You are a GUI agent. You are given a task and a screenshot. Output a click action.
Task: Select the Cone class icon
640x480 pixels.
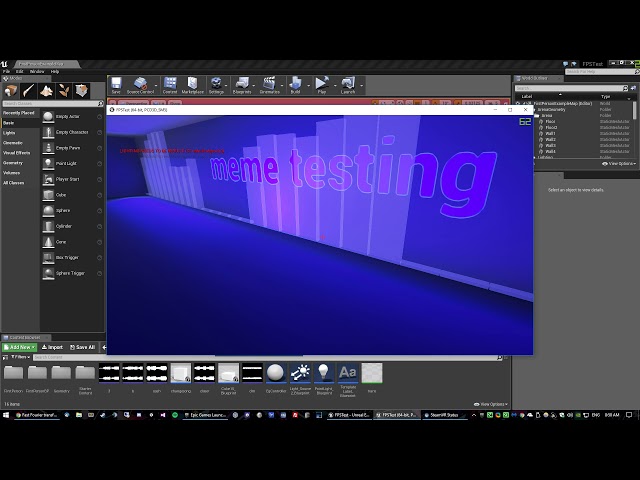(48, 242)
